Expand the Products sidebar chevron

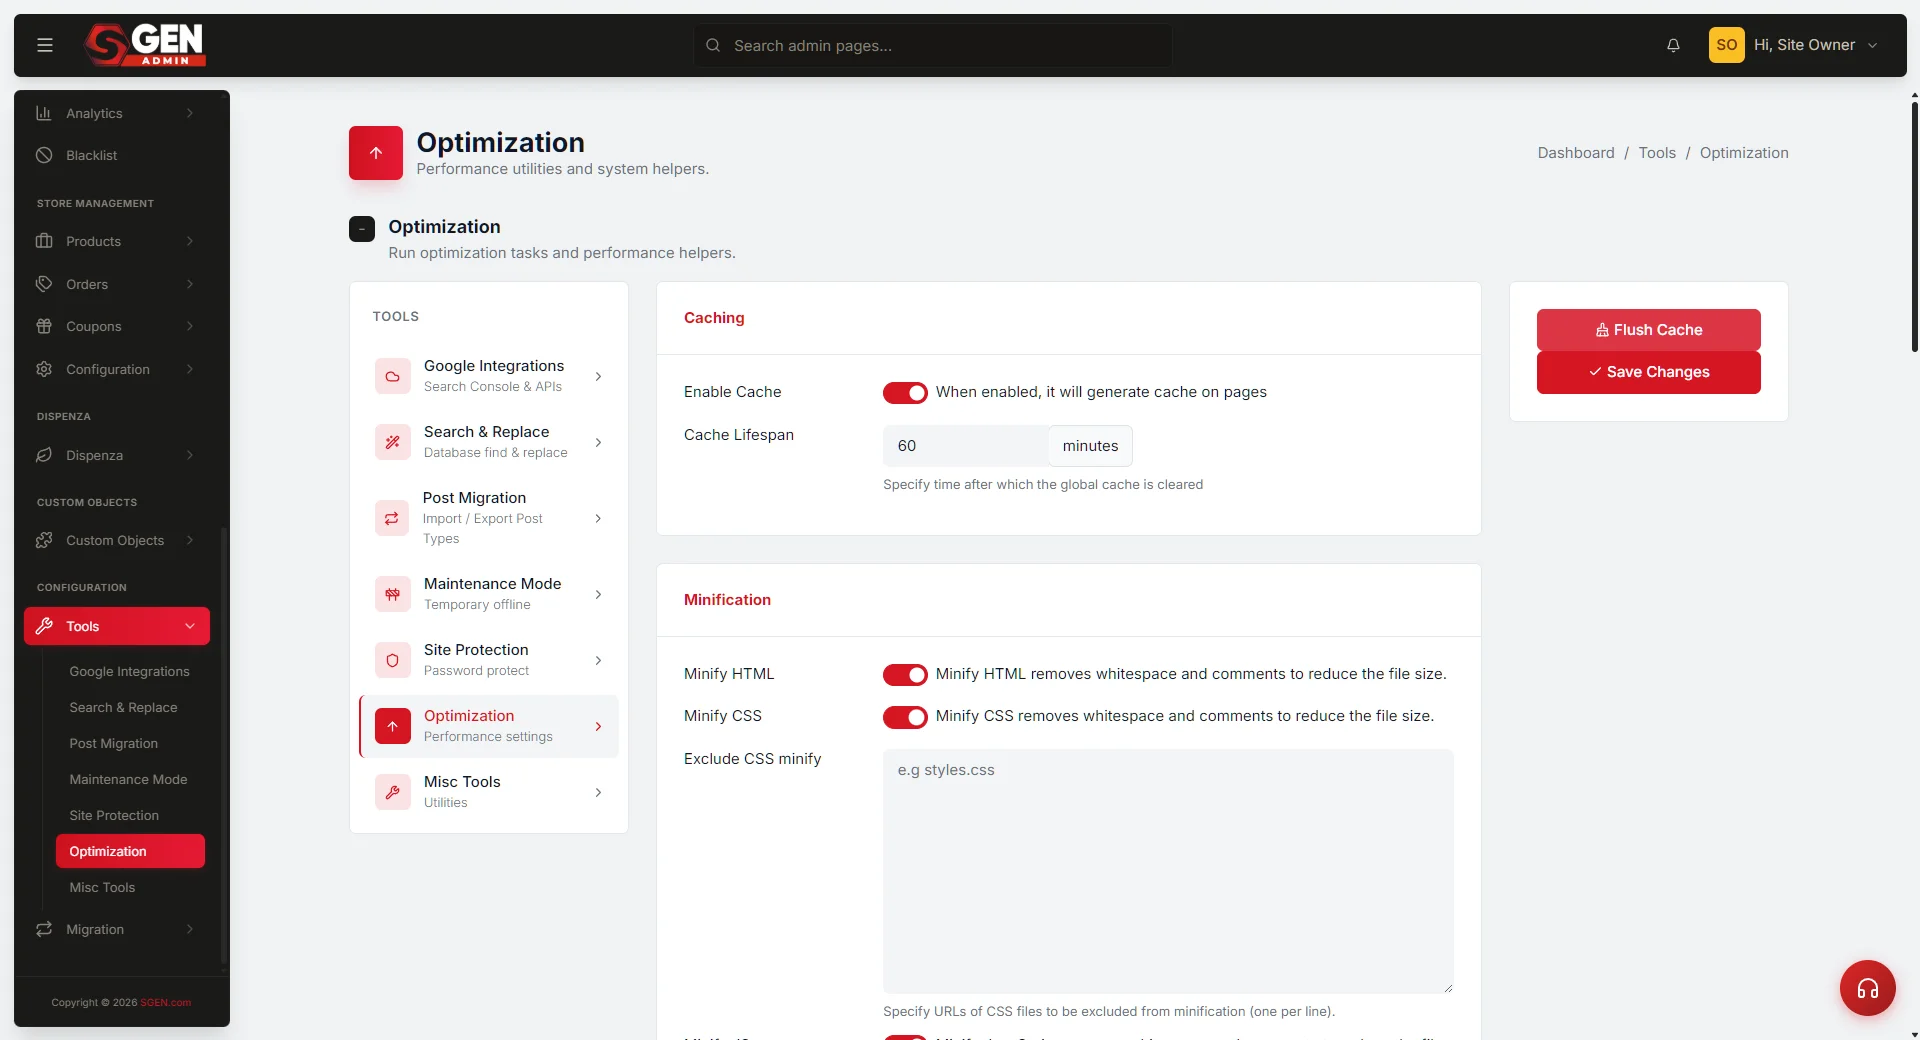pyautogui.click(x=190, y=241)
